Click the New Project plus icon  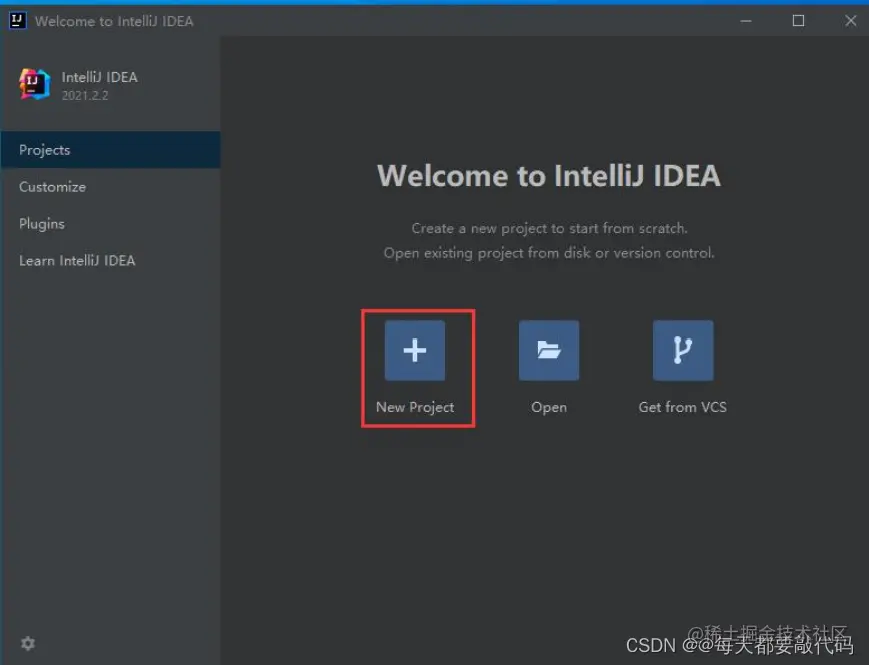point(415,350)
